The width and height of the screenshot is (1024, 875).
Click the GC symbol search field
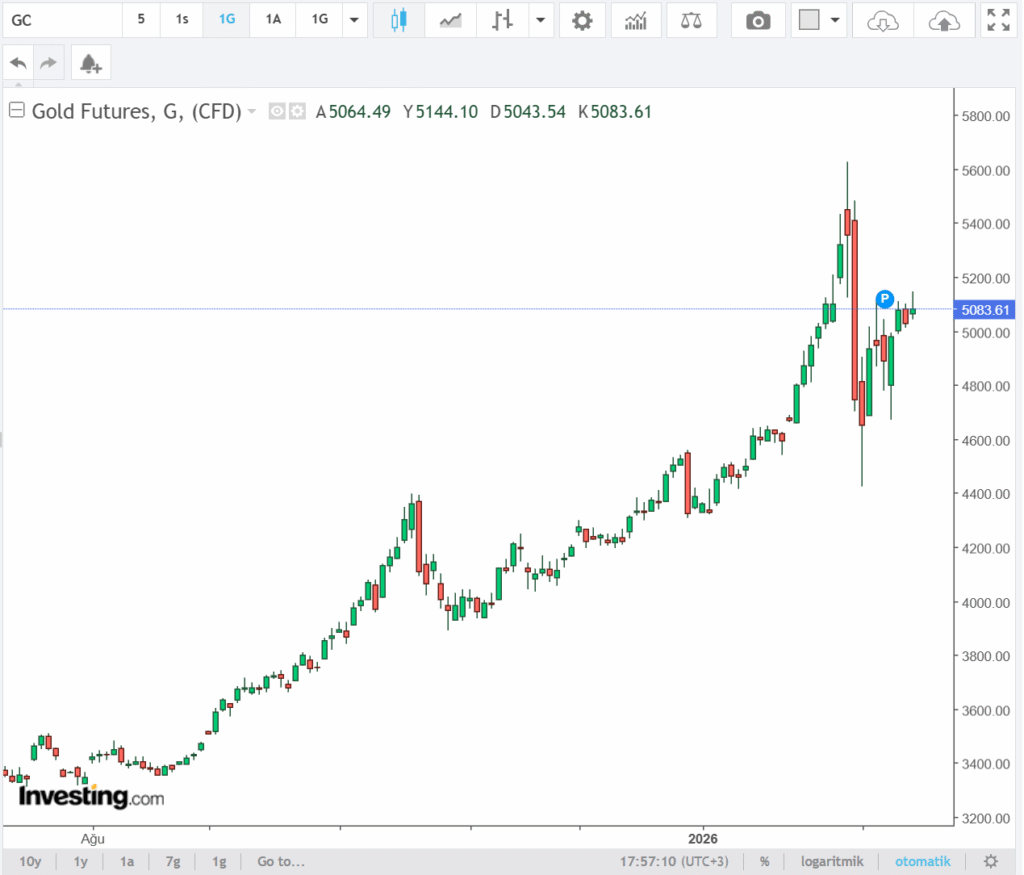point(62,19)
